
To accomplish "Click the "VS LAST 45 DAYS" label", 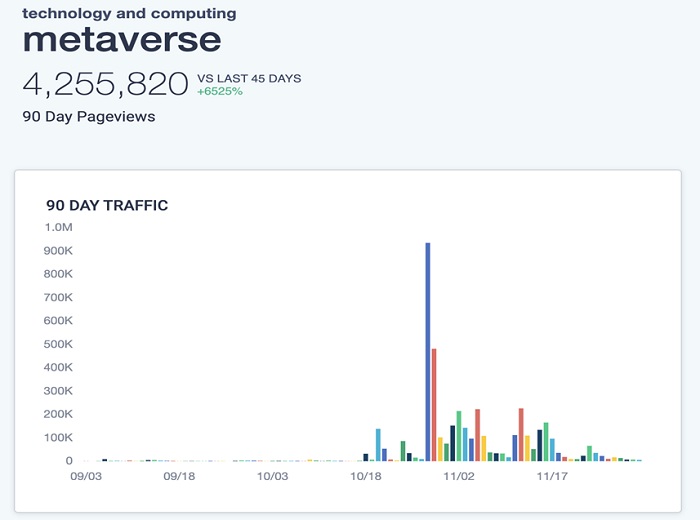I will (249, 79).
